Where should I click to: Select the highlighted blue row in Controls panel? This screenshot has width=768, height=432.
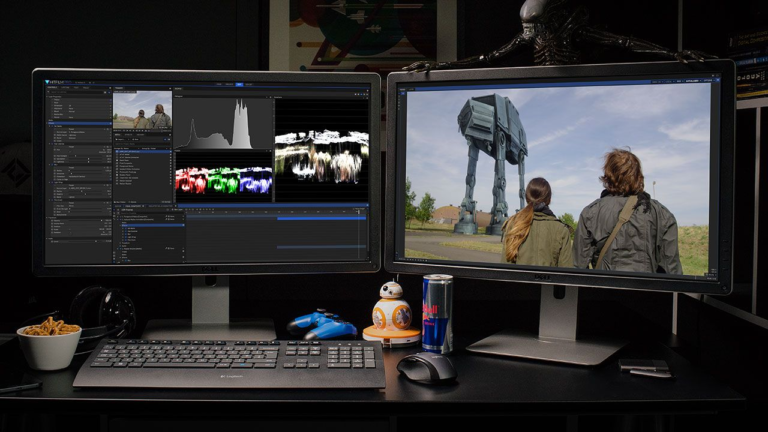pos(78,124)
